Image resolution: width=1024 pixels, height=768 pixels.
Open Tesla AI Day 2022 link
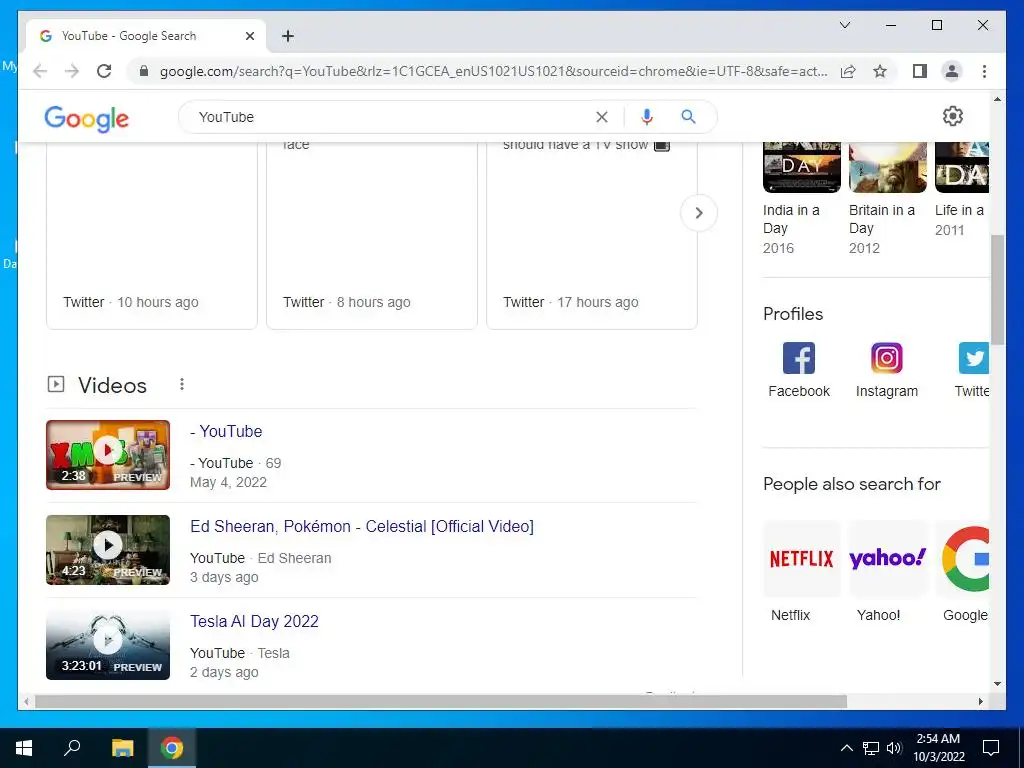tap(254, 621)
